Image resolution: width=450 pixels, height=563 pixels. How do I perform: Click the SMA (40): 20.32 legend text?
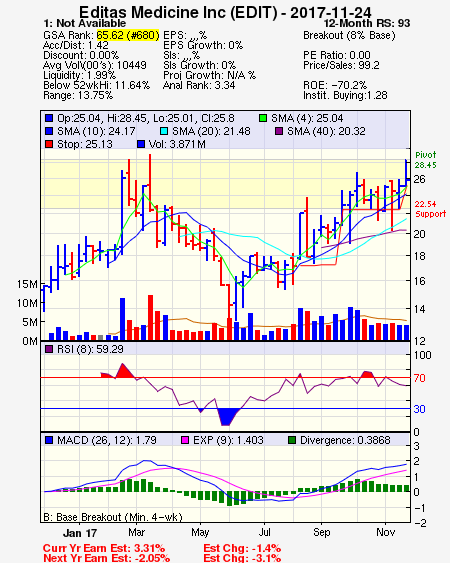pos(326,131)
